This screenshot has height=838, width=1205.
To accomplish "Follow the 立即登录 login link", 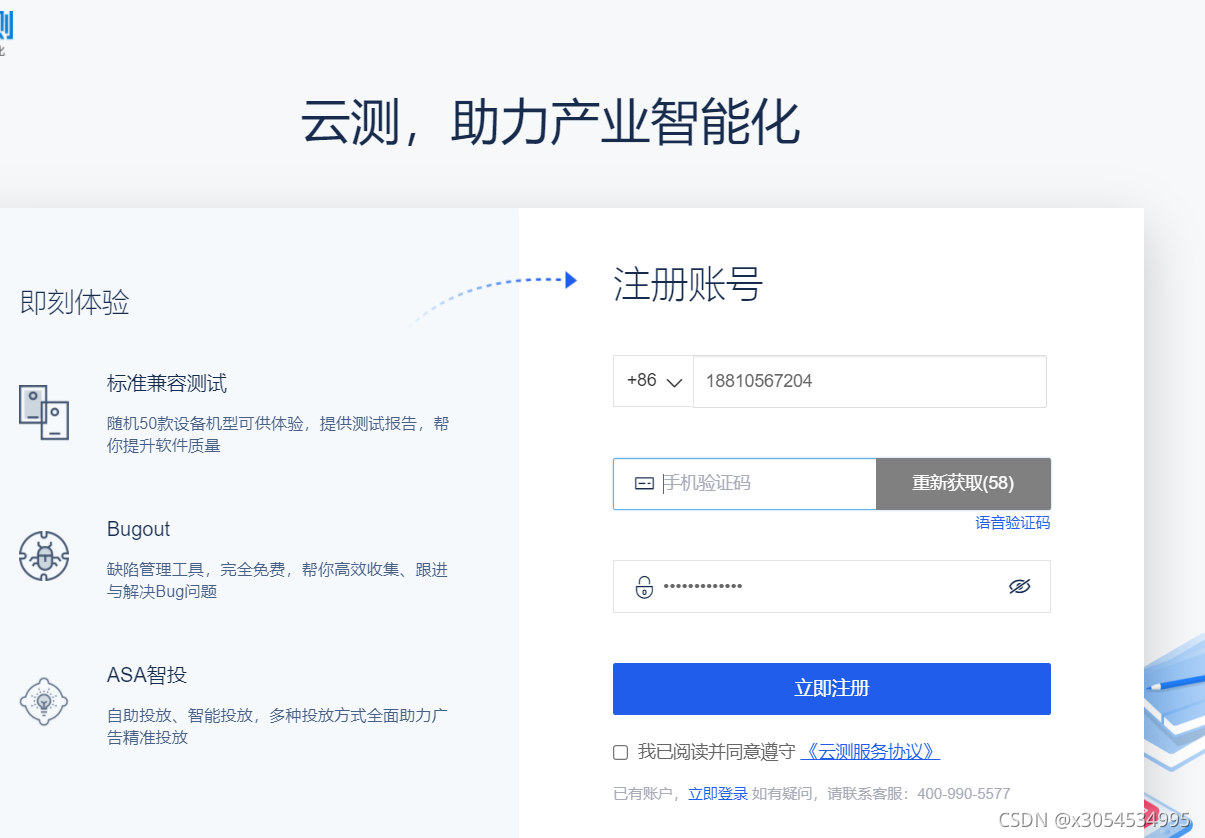I will [718, 794].
